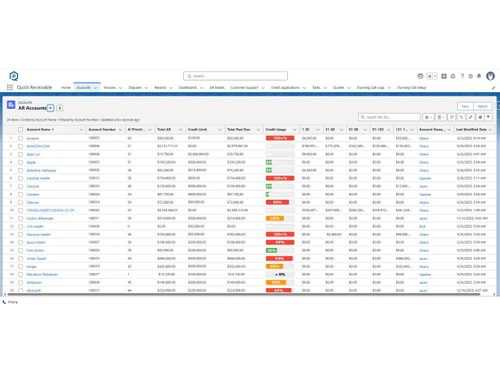Viewport: 500px width, 375px height.
Task: Open the Help question mark icon
Action: [462, 76]
